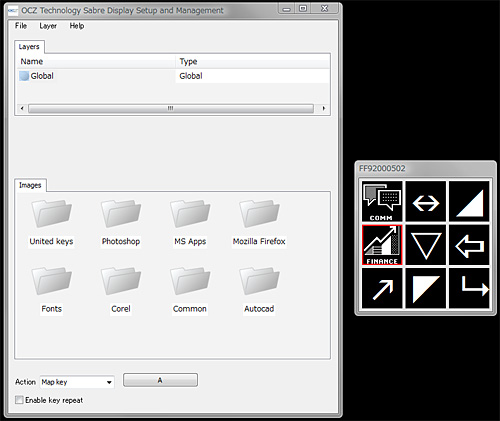Open the United keys folder

pos(51,223)
